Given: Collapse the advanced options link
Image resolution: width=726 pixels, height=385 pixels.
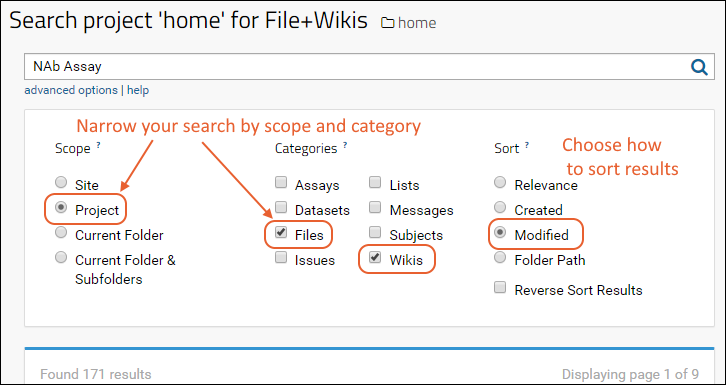Looking at the screenshot, I should tap(71, 90).
